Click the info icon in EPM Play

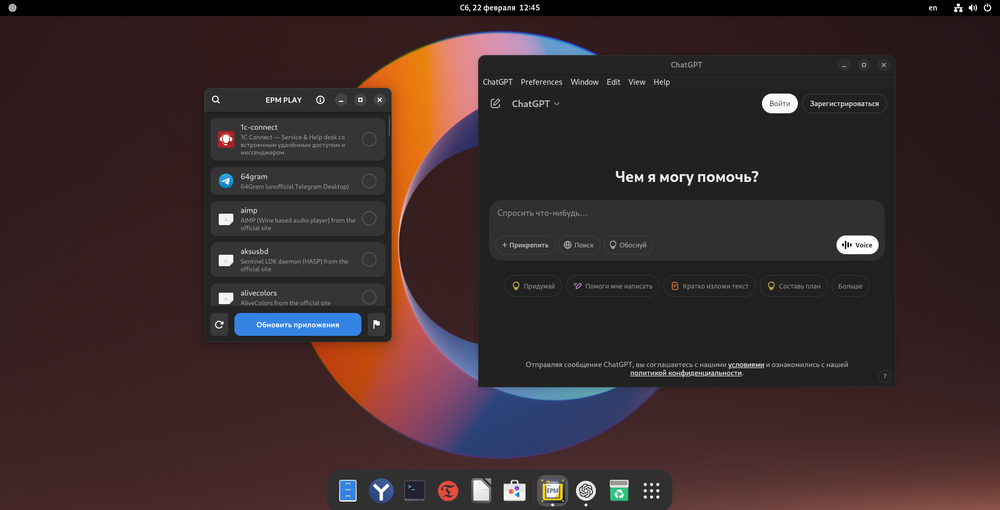[320, 100]
